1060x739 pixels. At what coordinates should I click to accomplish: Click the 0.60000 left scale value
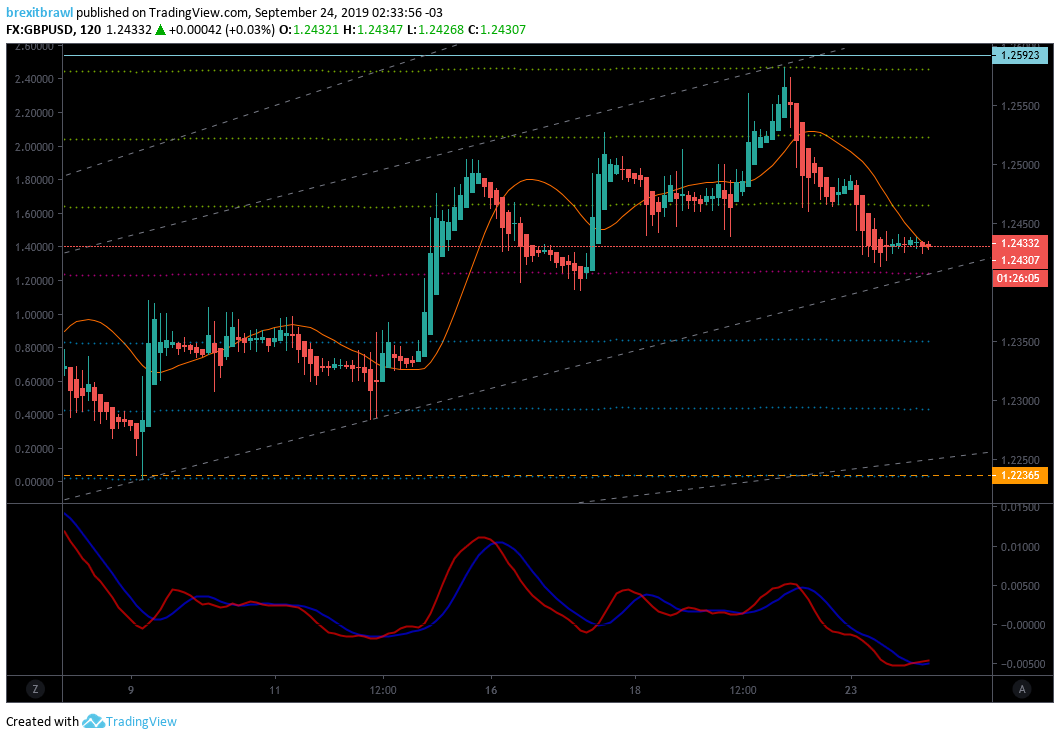click(34, 382)
